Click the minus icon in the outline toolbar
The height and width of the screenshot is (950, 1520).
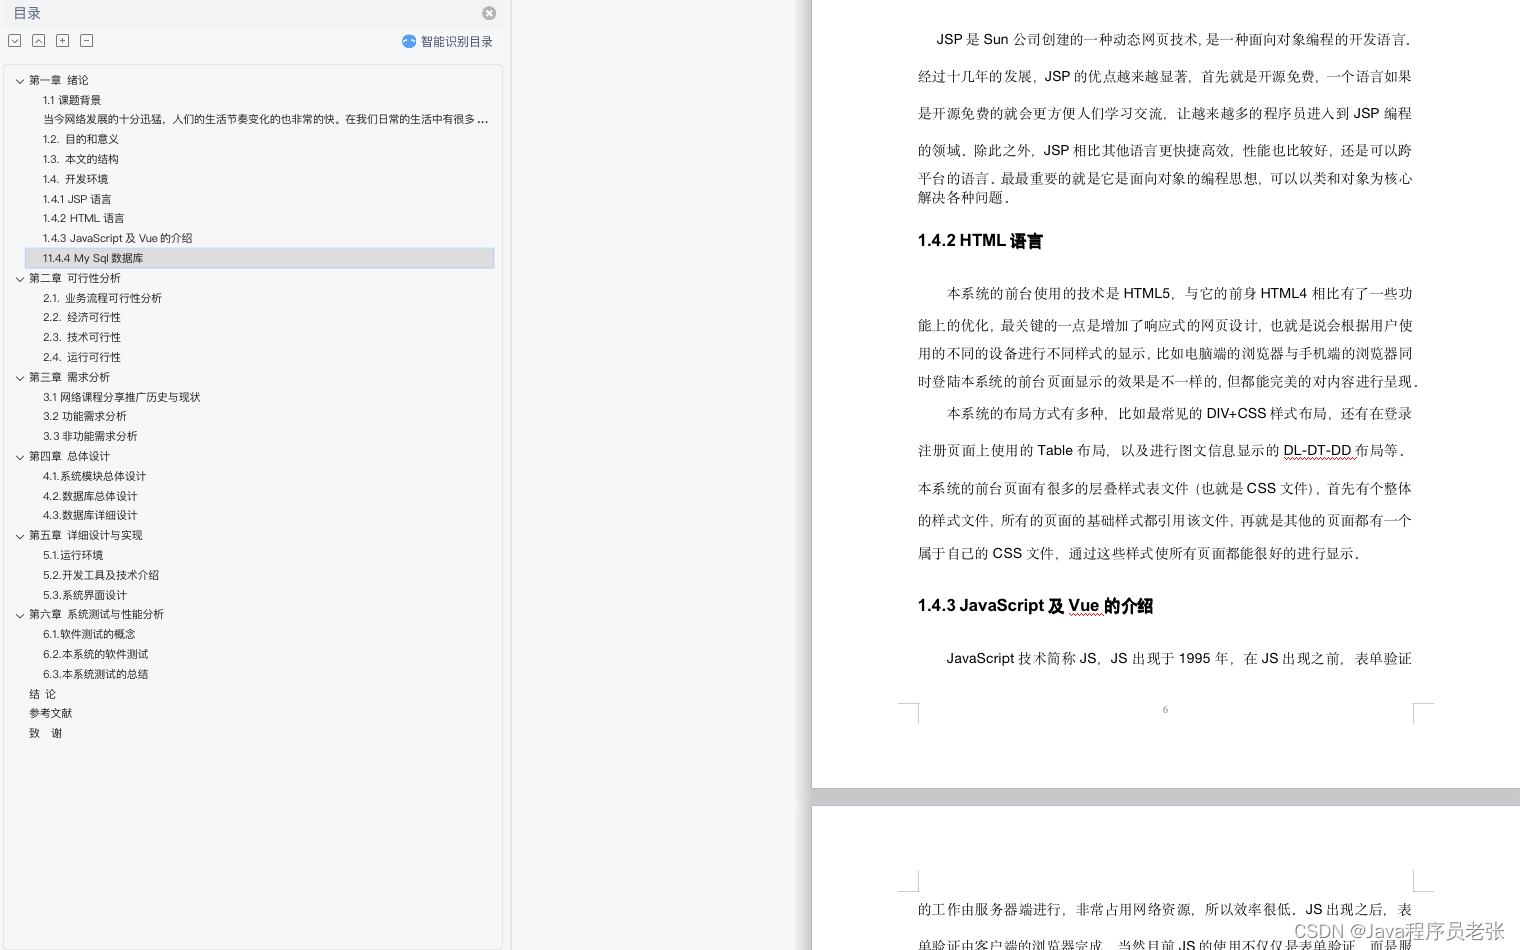(87, 41)
